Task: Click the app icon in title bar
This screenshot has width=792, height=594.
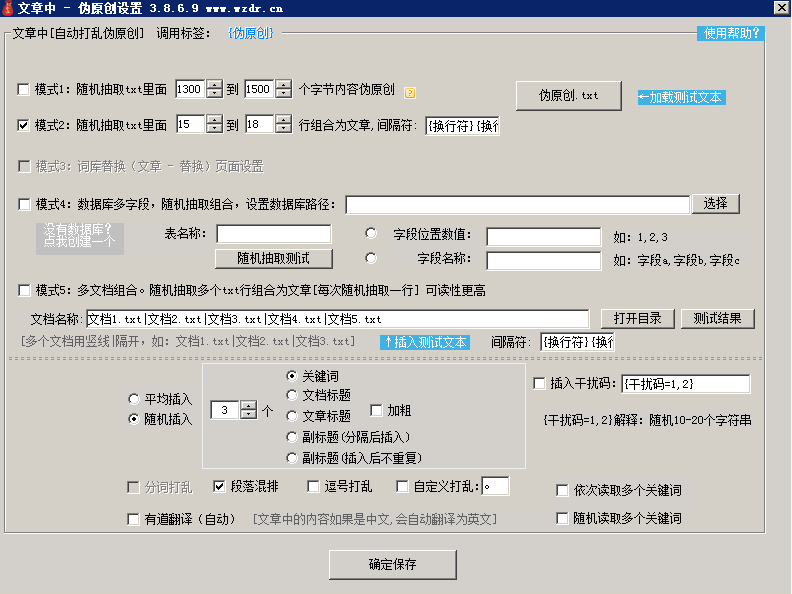Action: (x=7, y=8)
